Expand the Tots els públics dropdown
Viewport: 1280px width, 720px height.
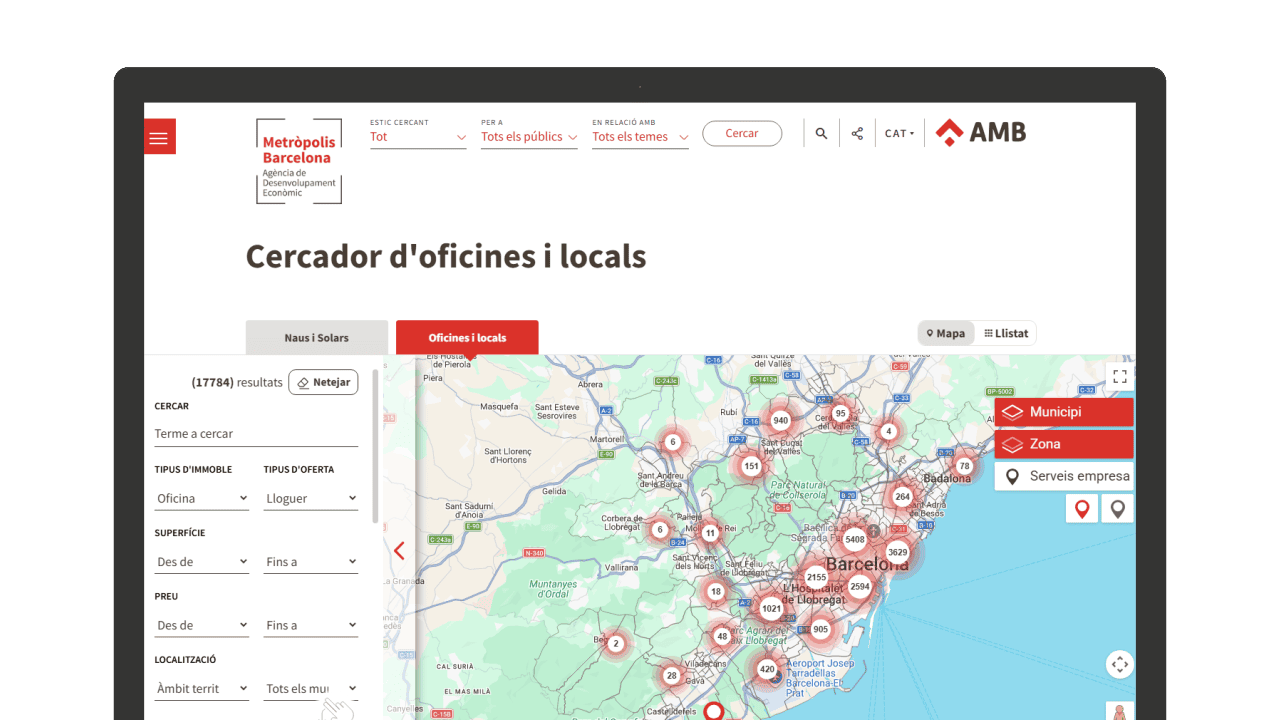tap(529, 137)
